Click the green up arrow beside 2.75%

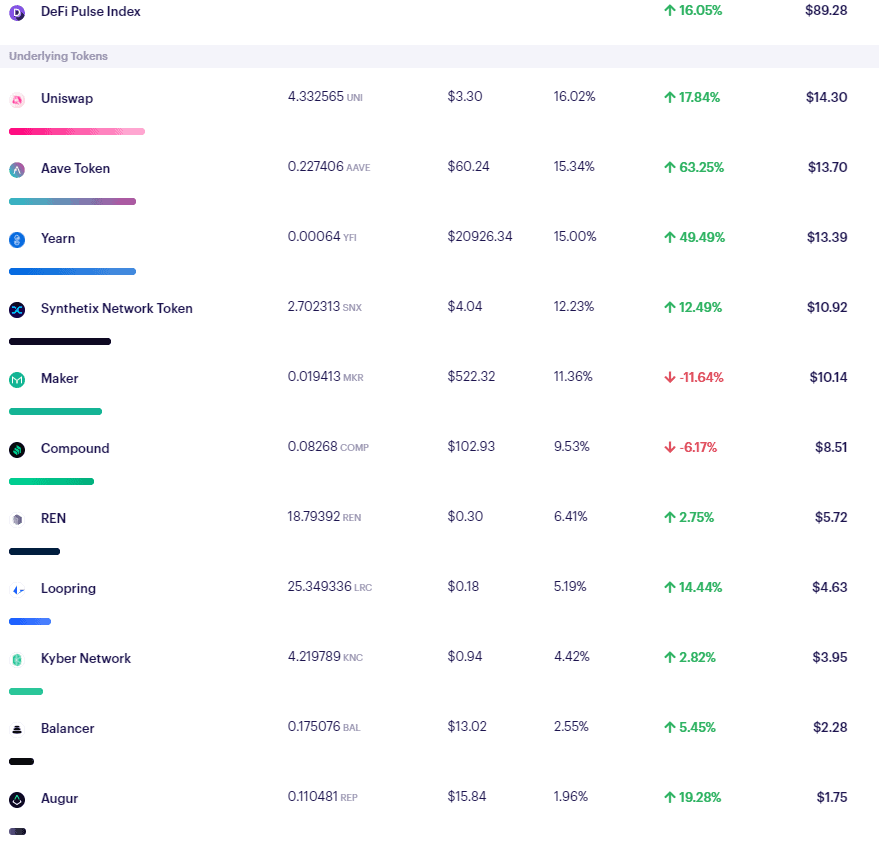pyautogui.click(x=669, y=517)
